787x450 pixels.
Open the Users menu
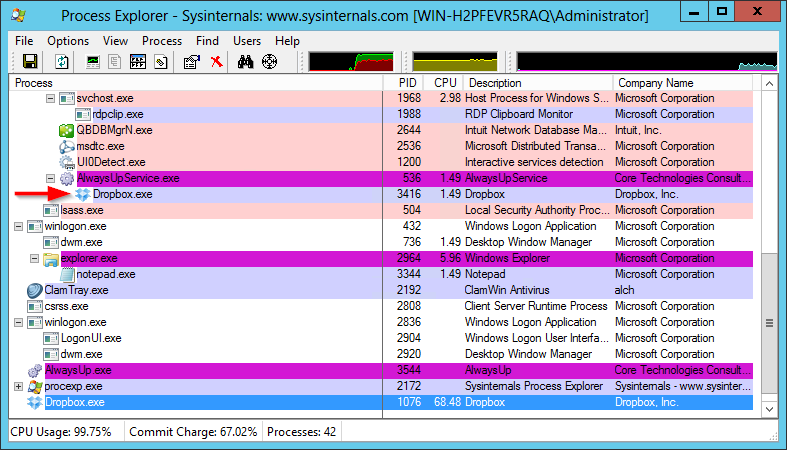247,41
